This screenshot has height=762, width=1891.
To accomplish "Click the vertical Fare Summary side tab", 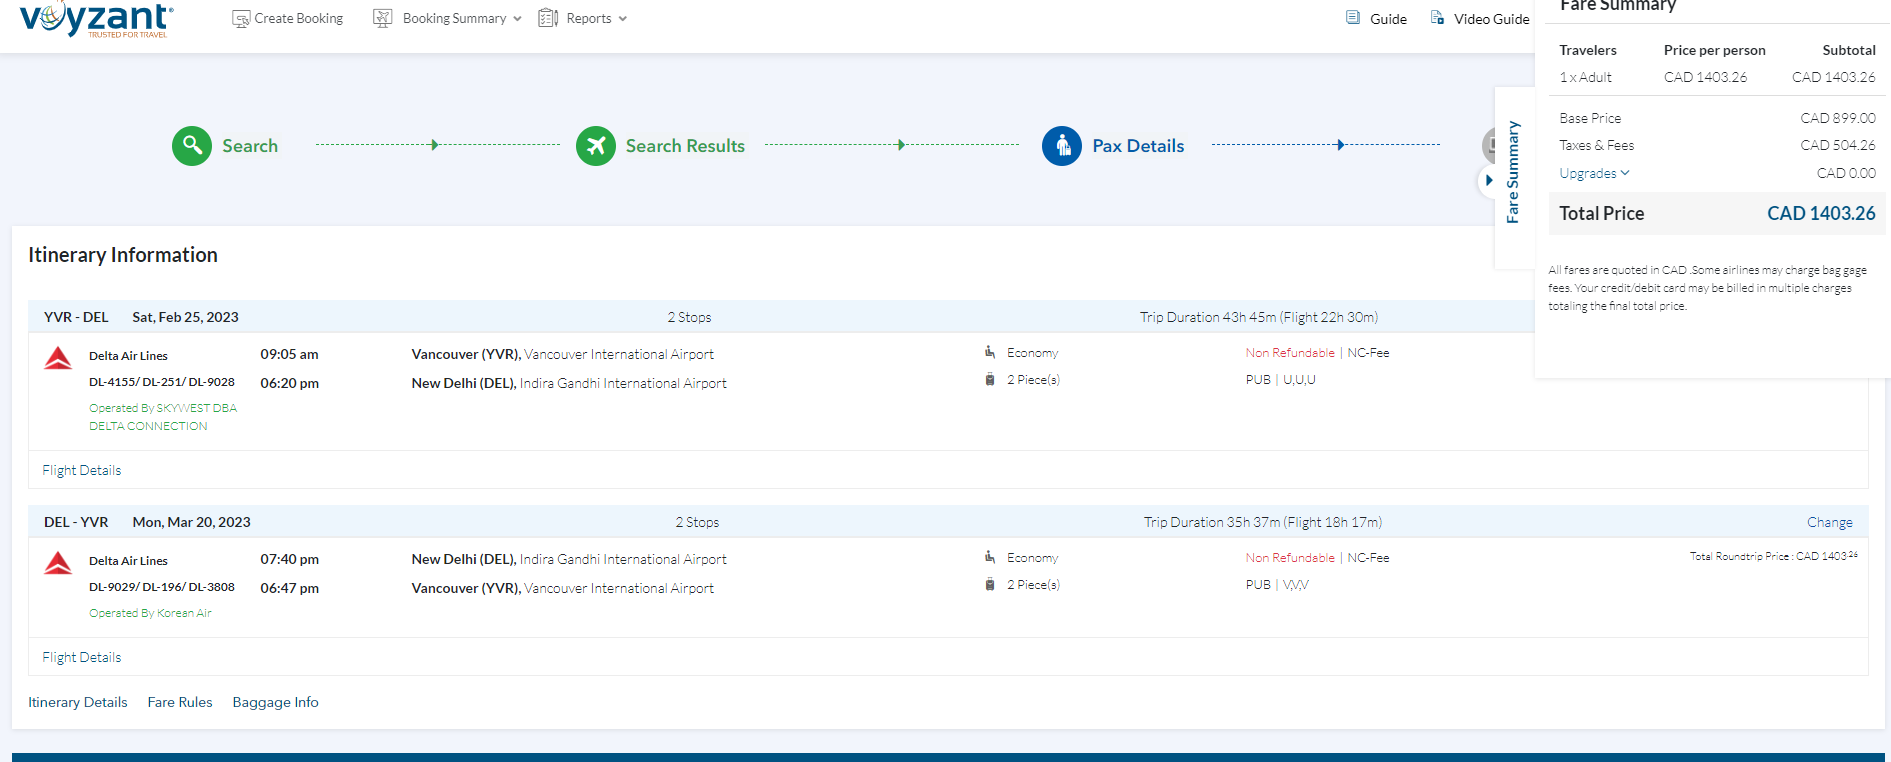I will click(1513, 172).
